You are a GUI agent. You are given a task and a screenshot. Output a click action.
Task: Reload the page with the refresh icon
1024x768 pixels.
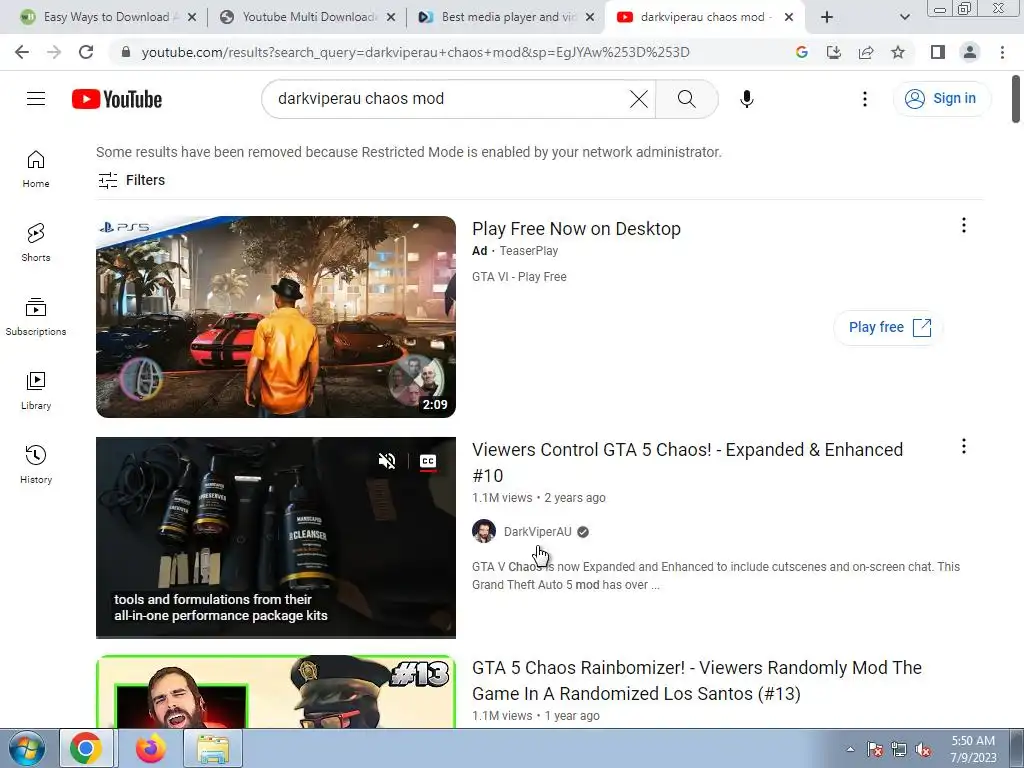click(86, 52)
